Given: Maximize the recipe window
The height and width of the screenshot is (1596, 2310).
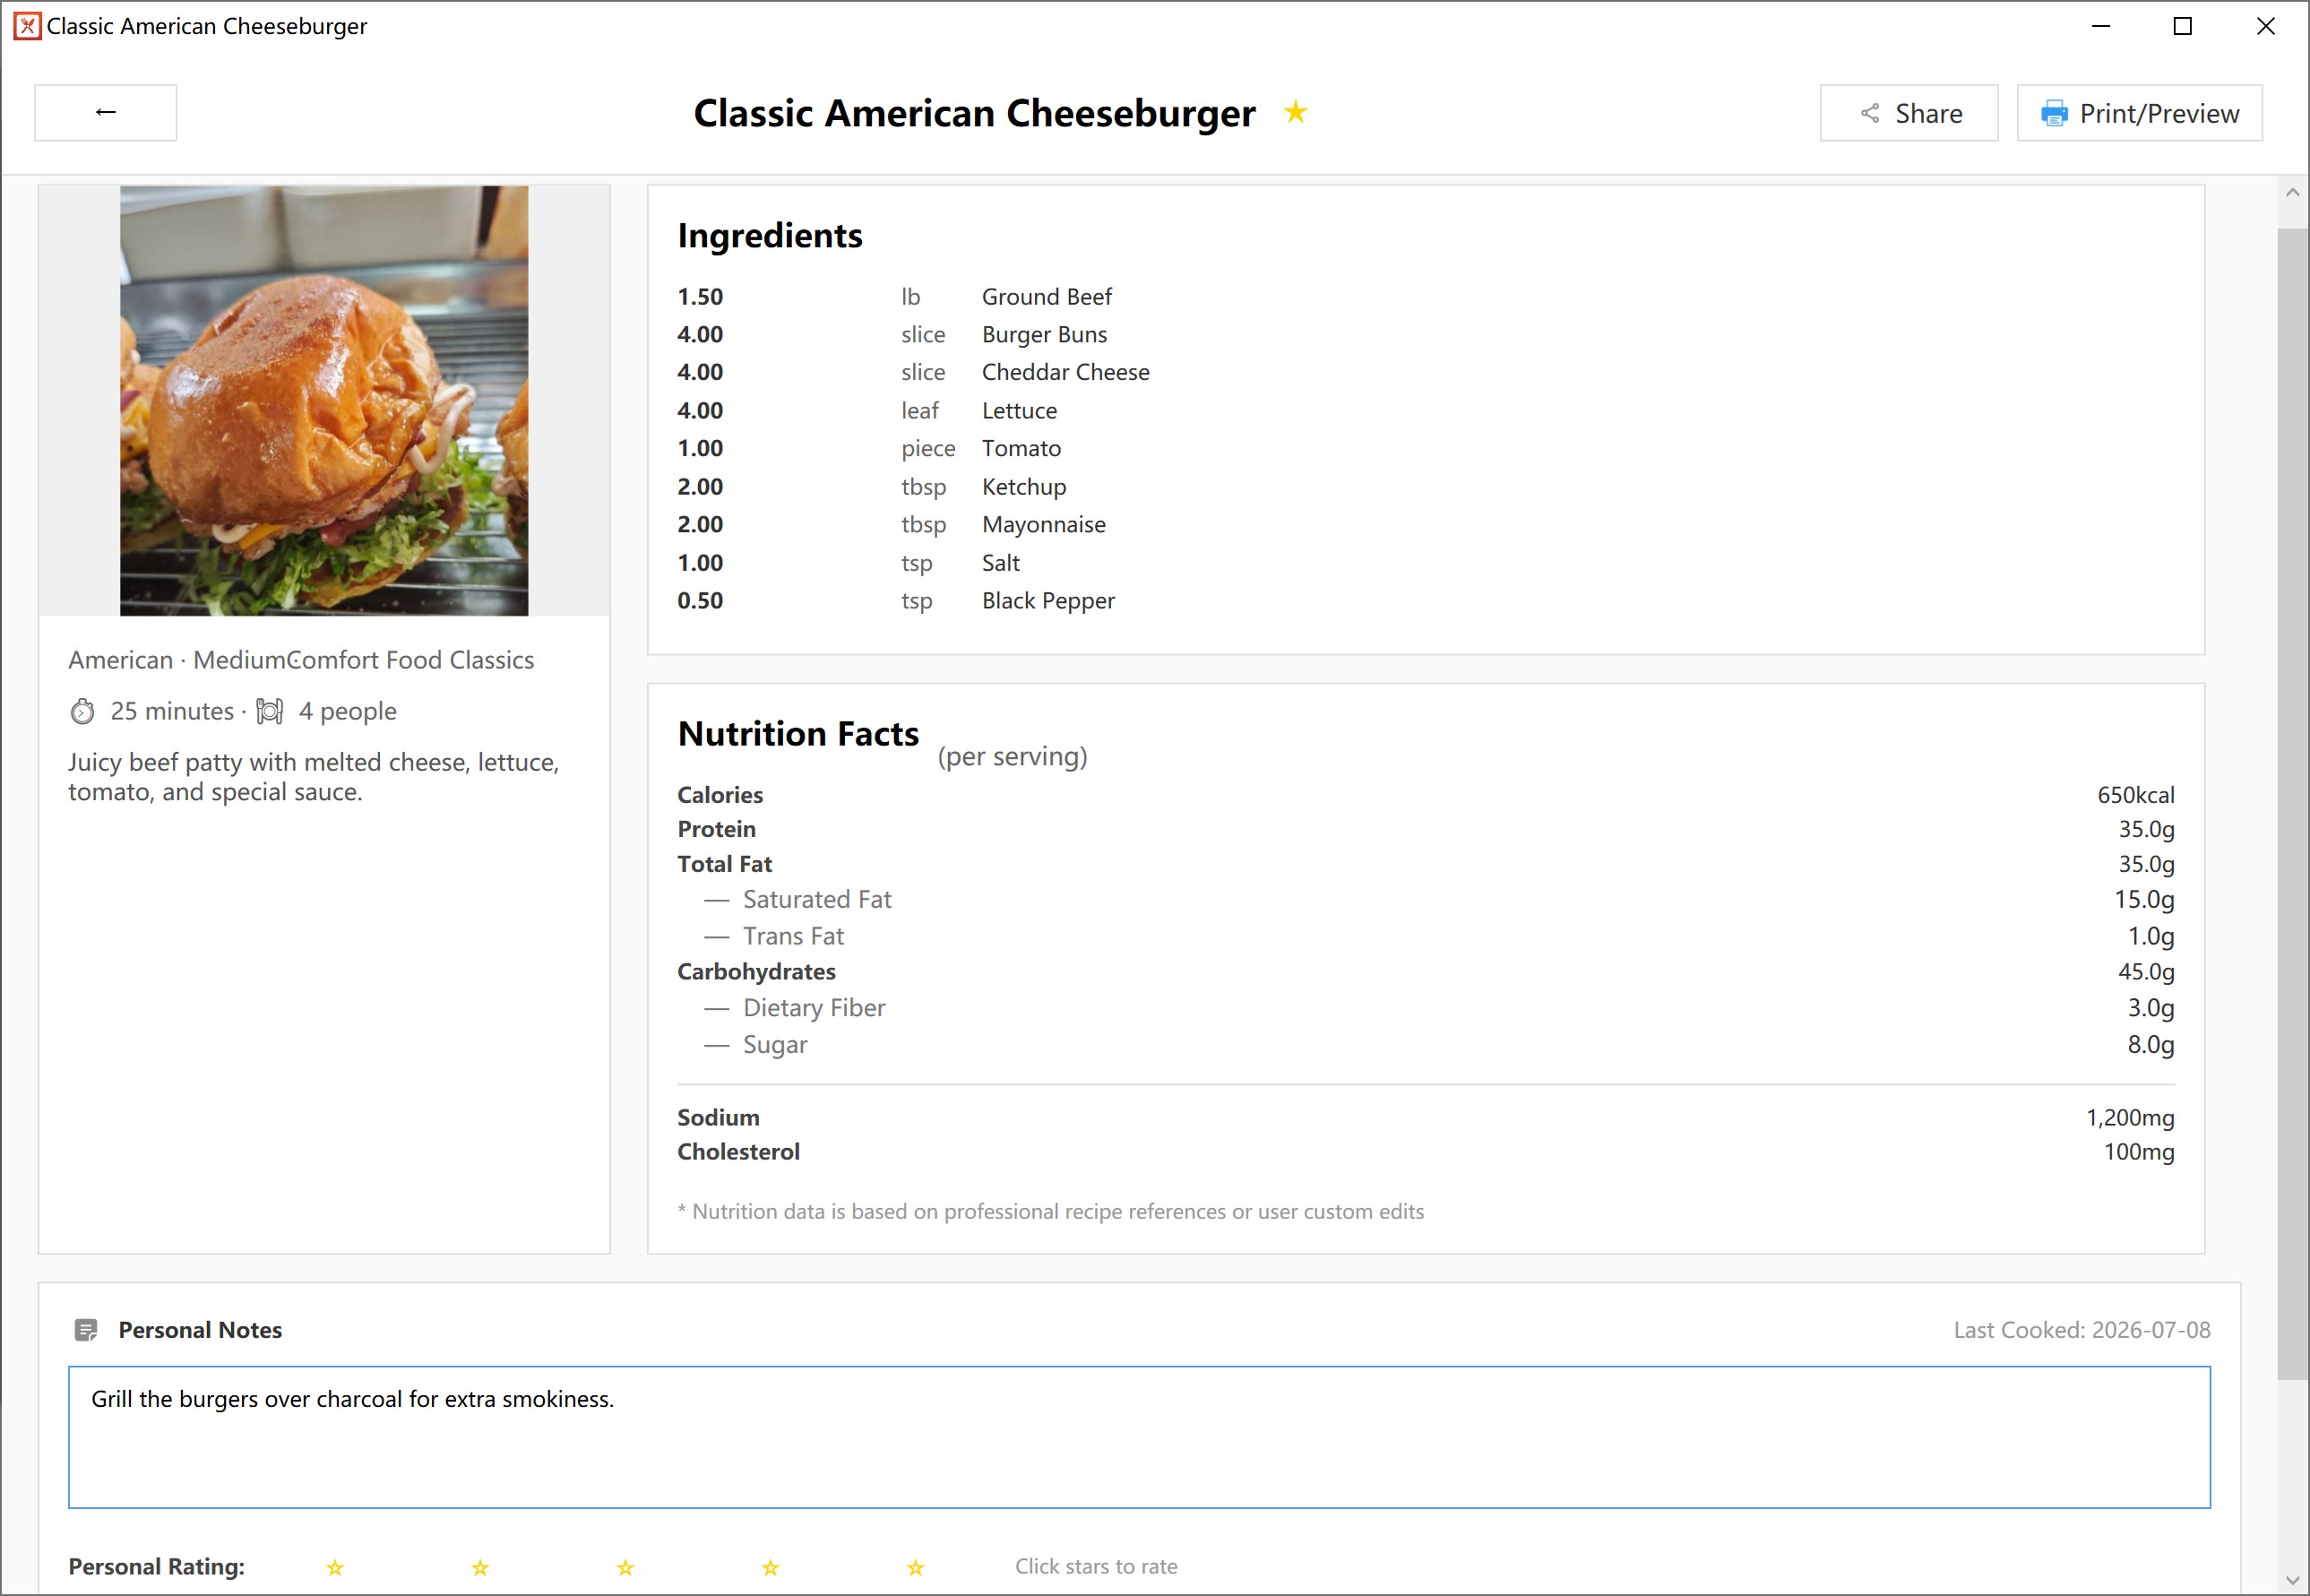Looking at the screenshot, I should [2183, 27].
